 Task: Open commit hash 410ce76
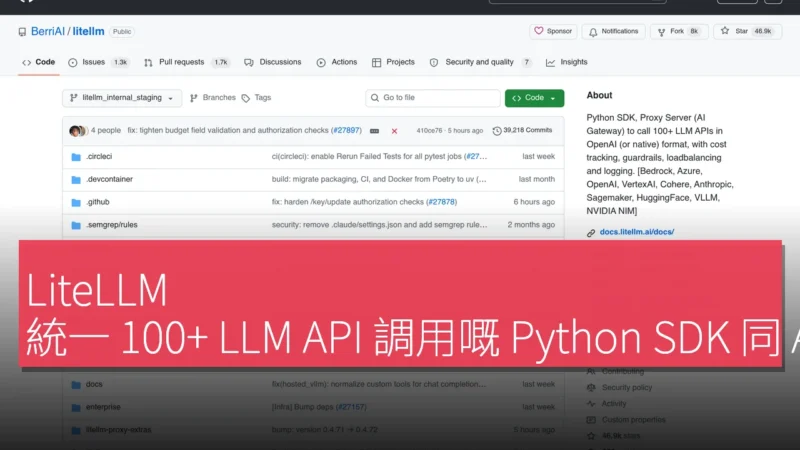click(429, 131)
